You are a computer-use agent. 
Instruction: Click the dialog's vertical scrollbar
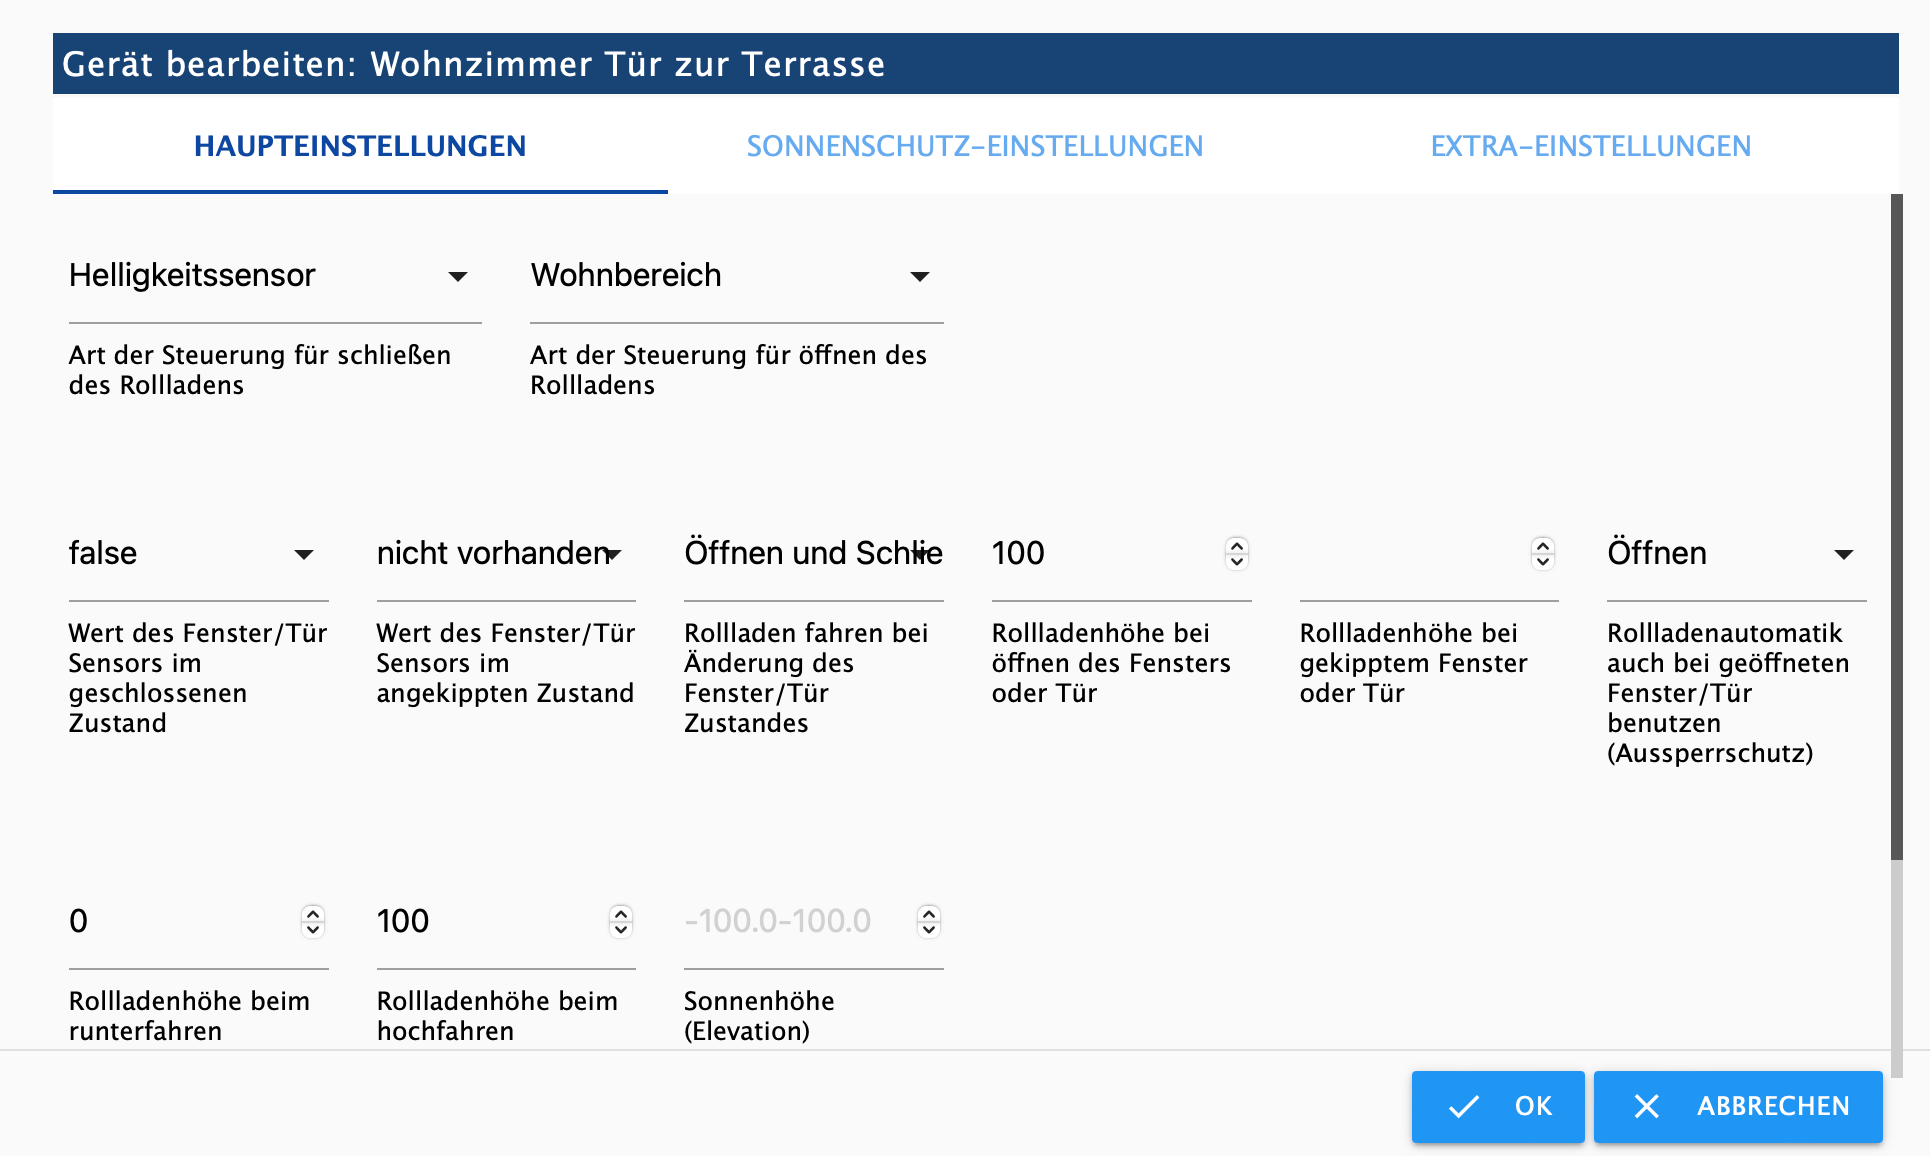pos(1897,527)
